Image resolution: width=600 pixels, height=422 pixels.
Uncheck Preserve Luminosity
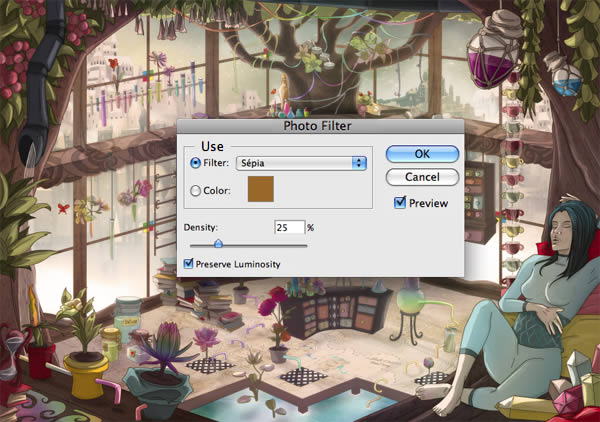click(188, 264)
